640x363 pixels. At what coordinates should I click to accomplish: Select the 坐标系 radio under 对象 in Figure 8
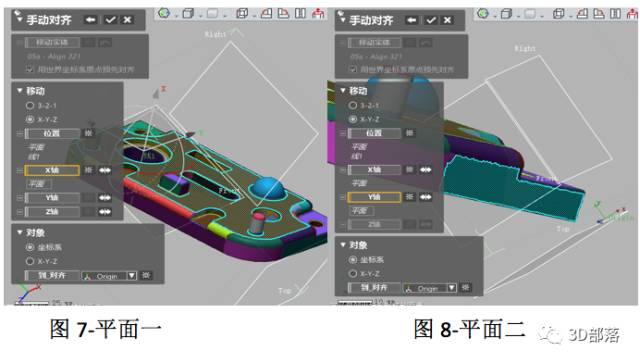[353, 260]
